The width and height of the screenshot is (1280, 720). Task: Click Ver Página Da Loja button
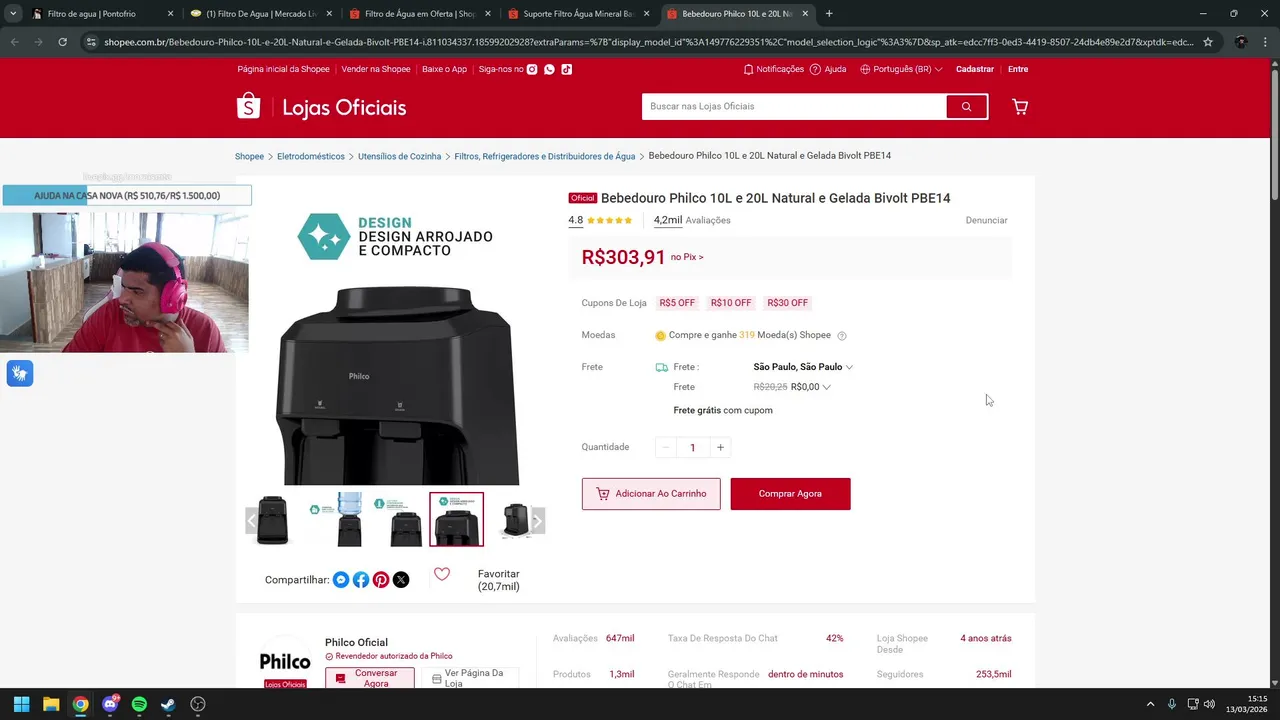coord(470,678)
